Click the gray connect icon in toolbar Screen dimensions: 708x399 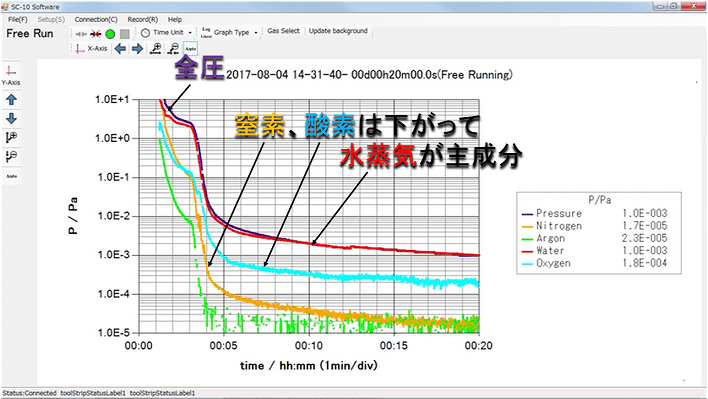(x=81, y=34)
